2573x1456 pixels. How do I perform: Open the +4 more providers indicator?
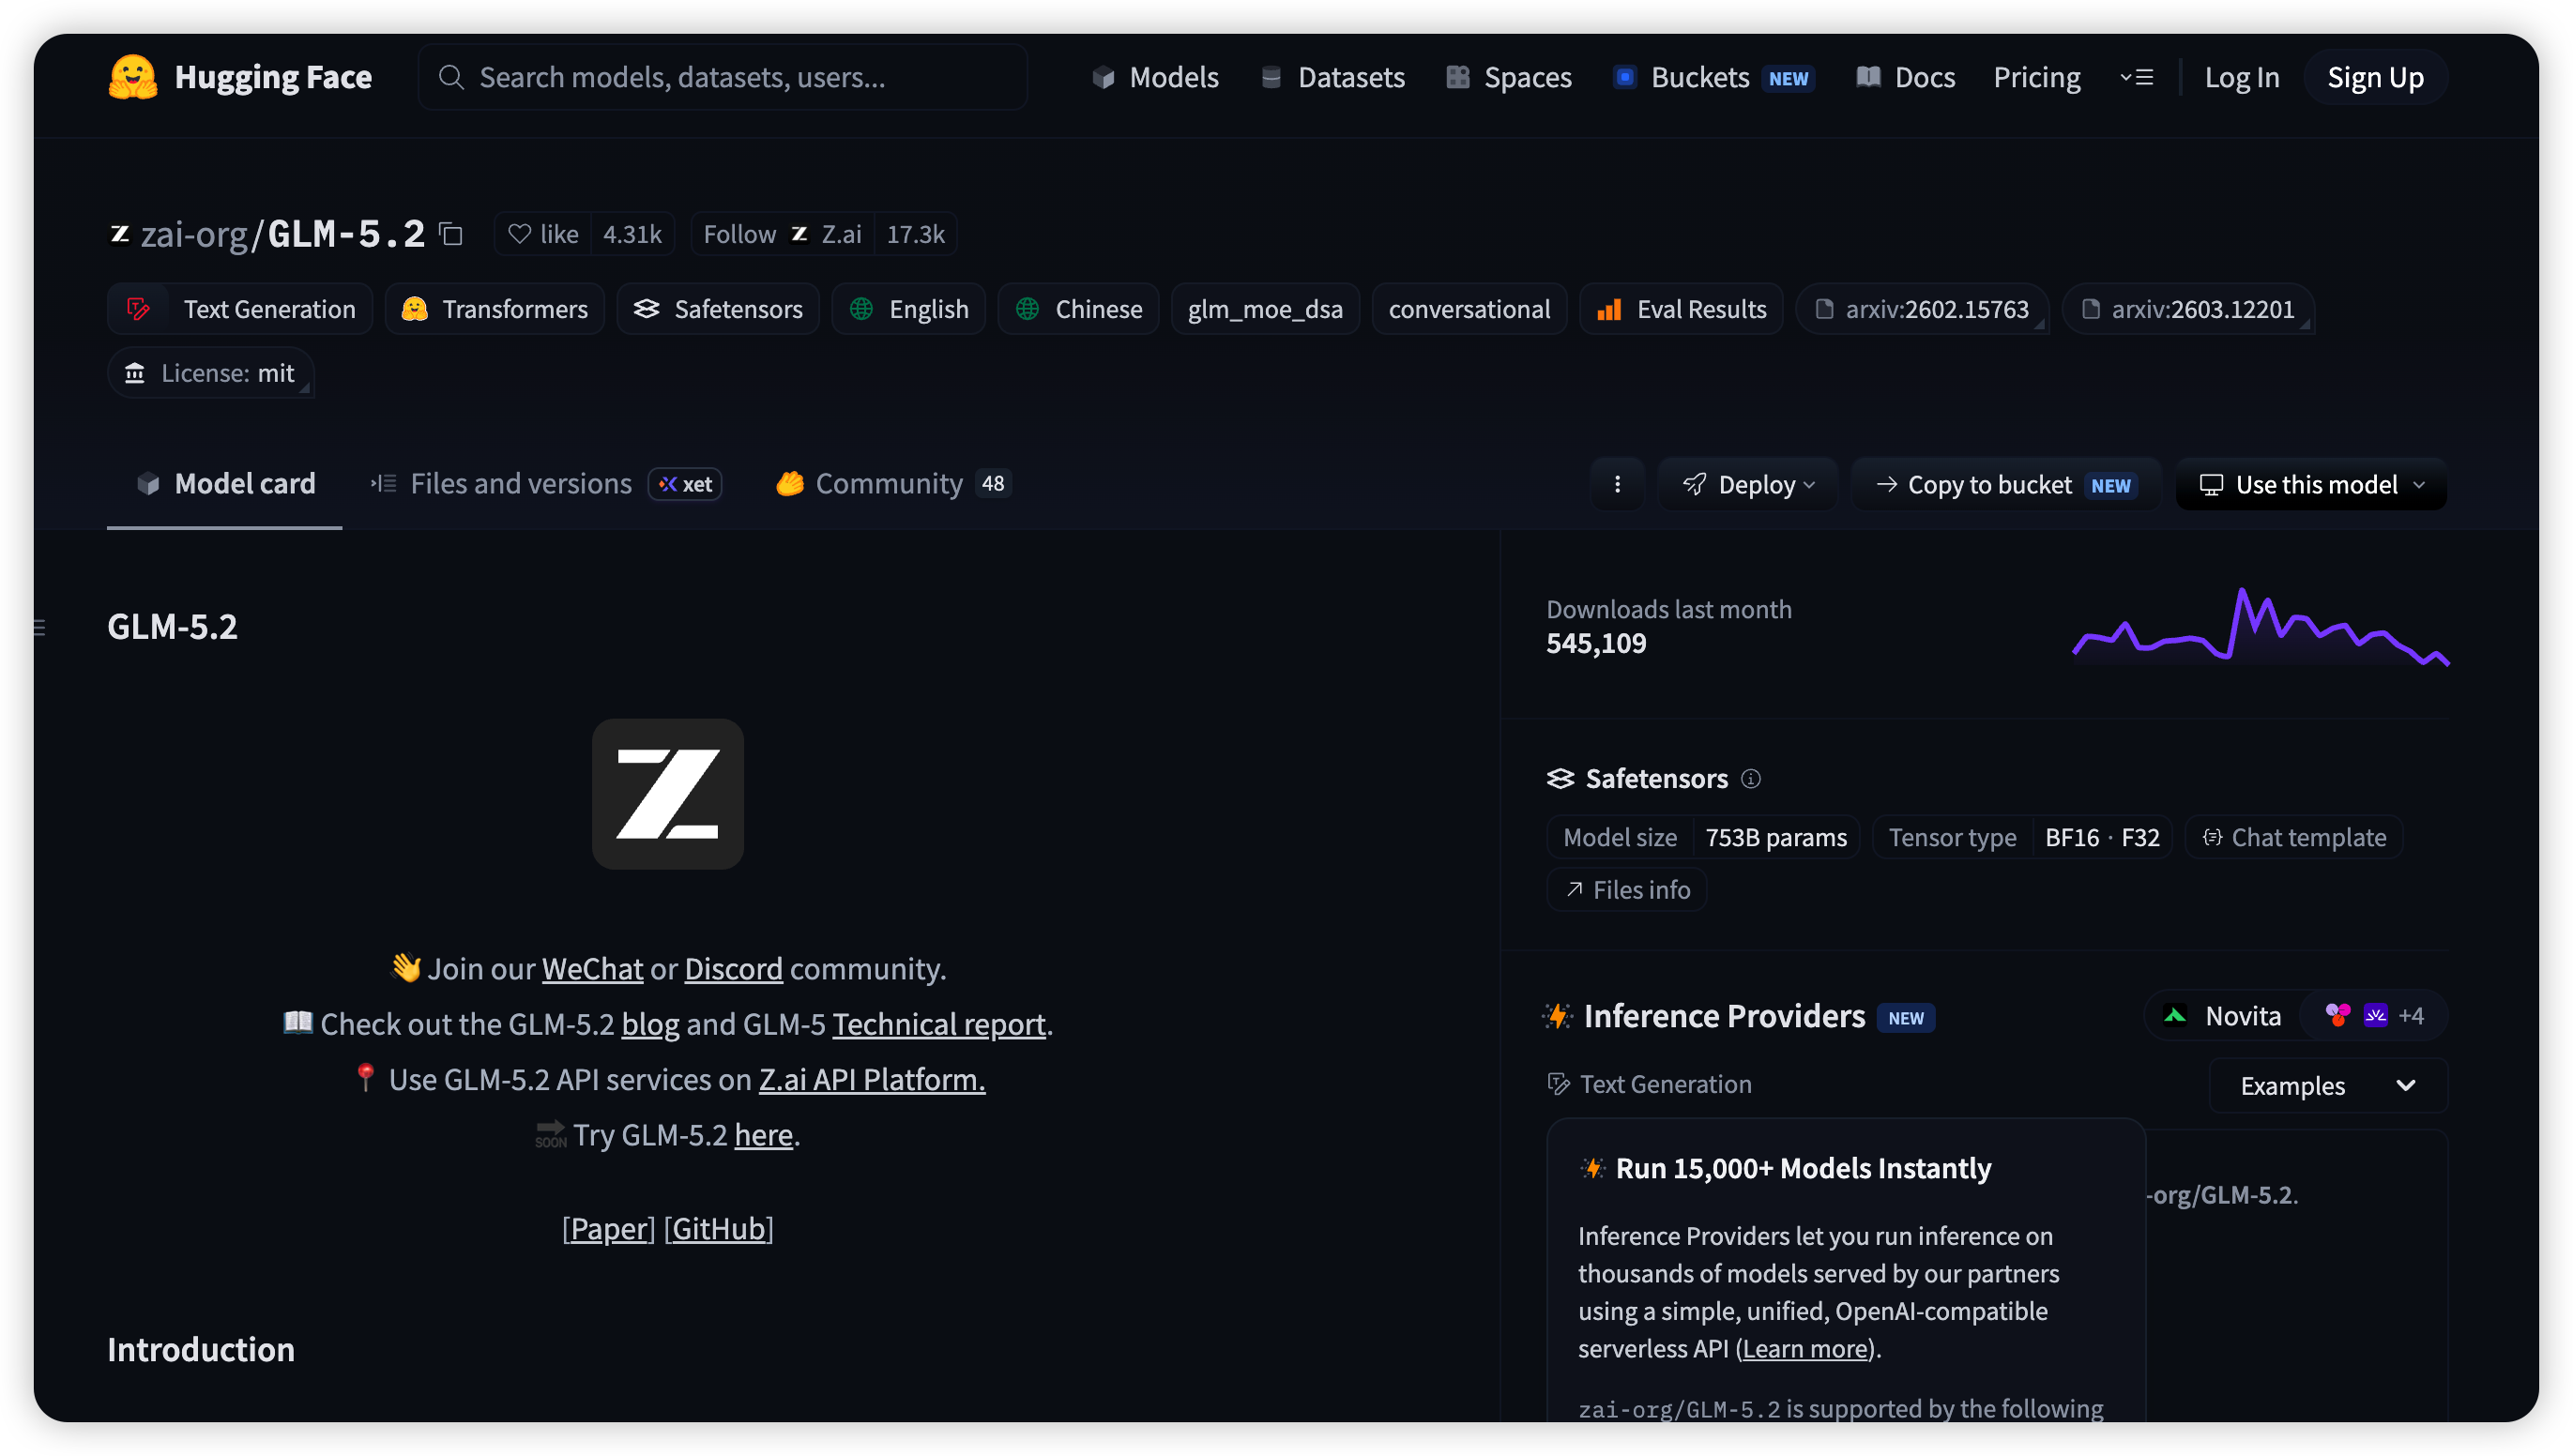coord(2410,1016)
